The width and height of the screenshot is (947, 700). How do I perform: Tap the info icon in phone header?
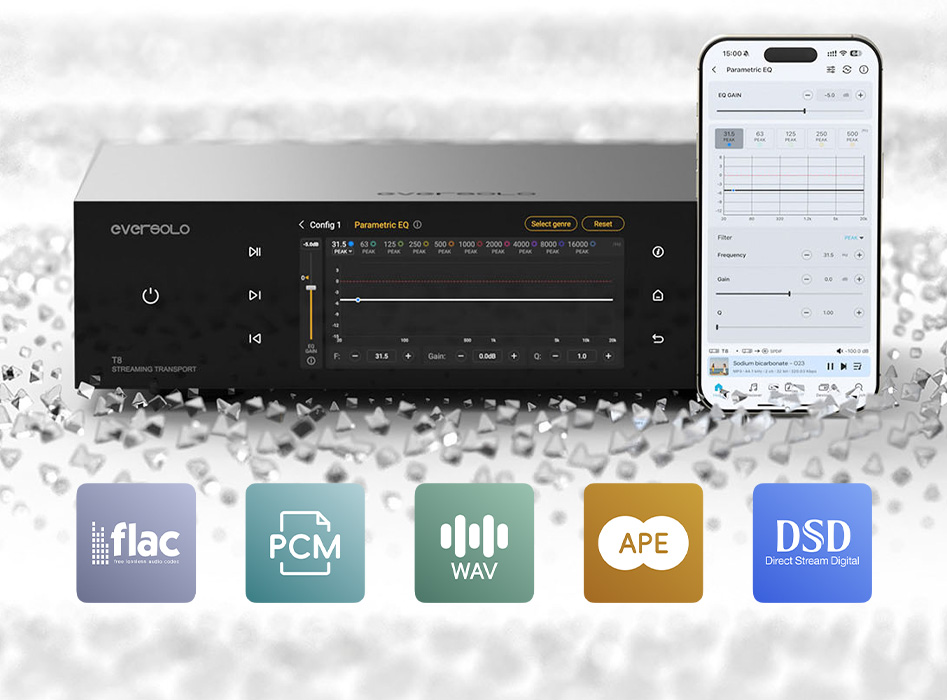[x=864, y=70]
